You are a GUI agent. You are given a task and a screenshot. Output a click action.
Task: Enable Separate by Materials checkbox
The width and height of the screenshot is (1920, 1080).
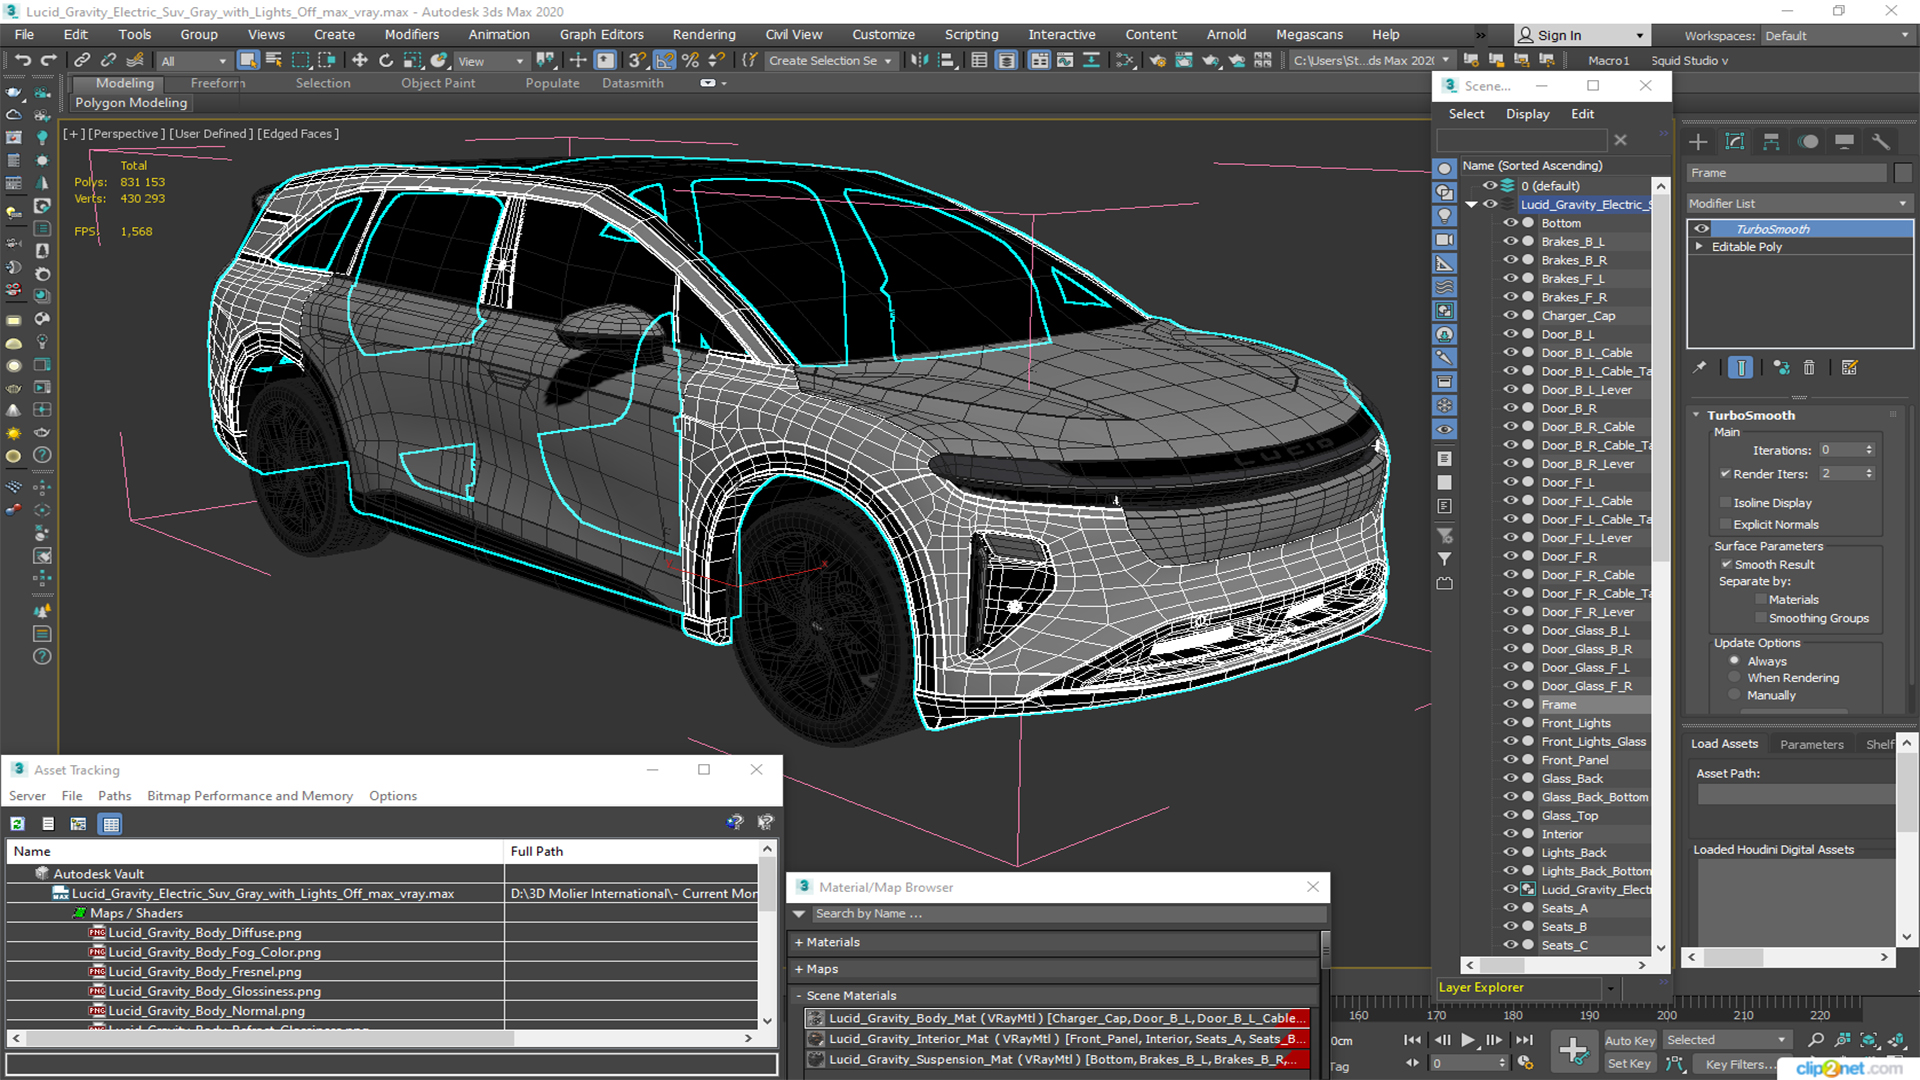[1761, 600]
